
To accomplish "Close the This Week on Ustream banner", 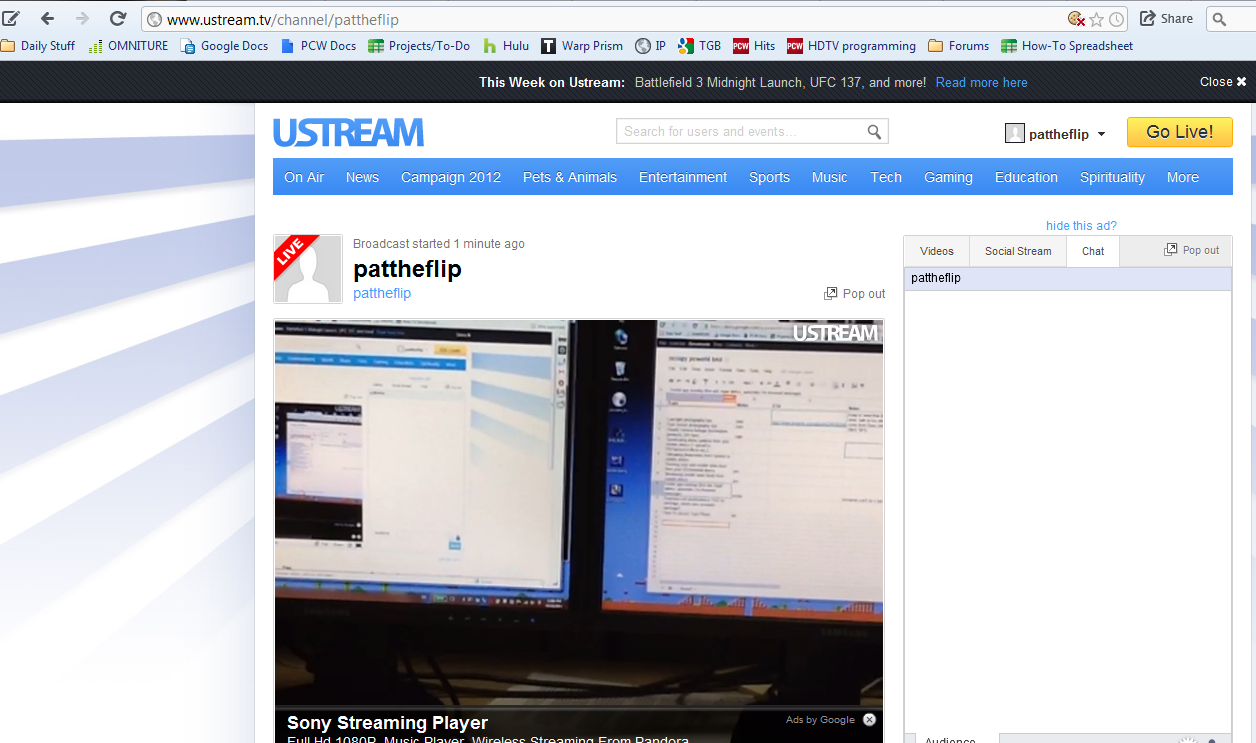I will [1223, 82].
